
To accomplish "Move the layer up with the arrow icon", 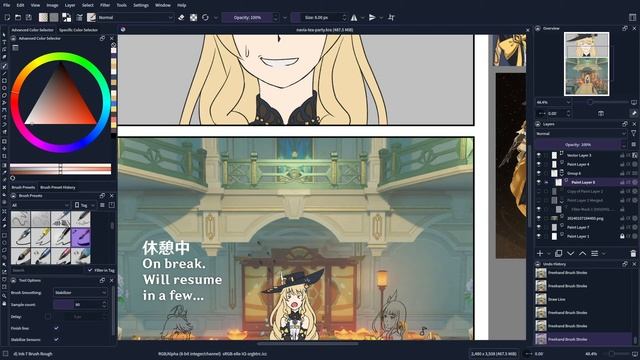I will [582, 253].
